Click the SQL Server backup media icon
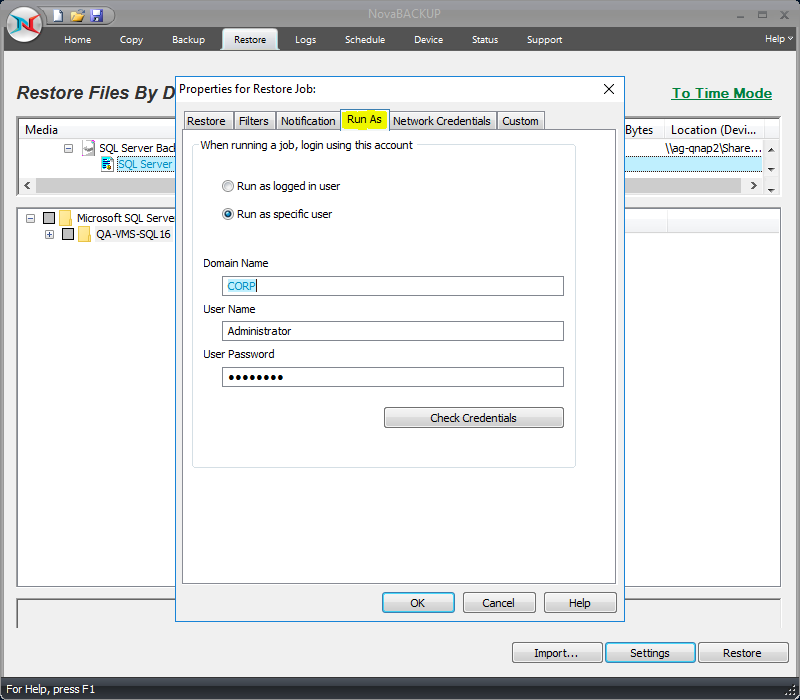 [88, 148]
